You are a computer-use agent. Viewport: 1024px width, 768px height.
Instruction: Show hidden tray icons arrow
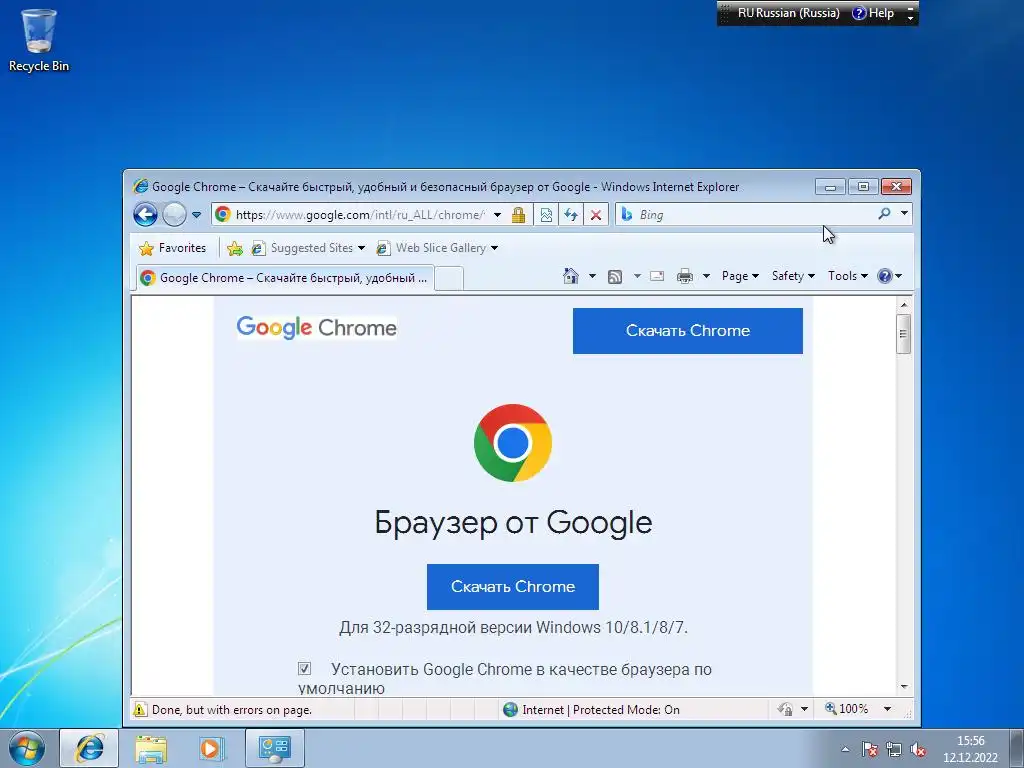(845, 750)
